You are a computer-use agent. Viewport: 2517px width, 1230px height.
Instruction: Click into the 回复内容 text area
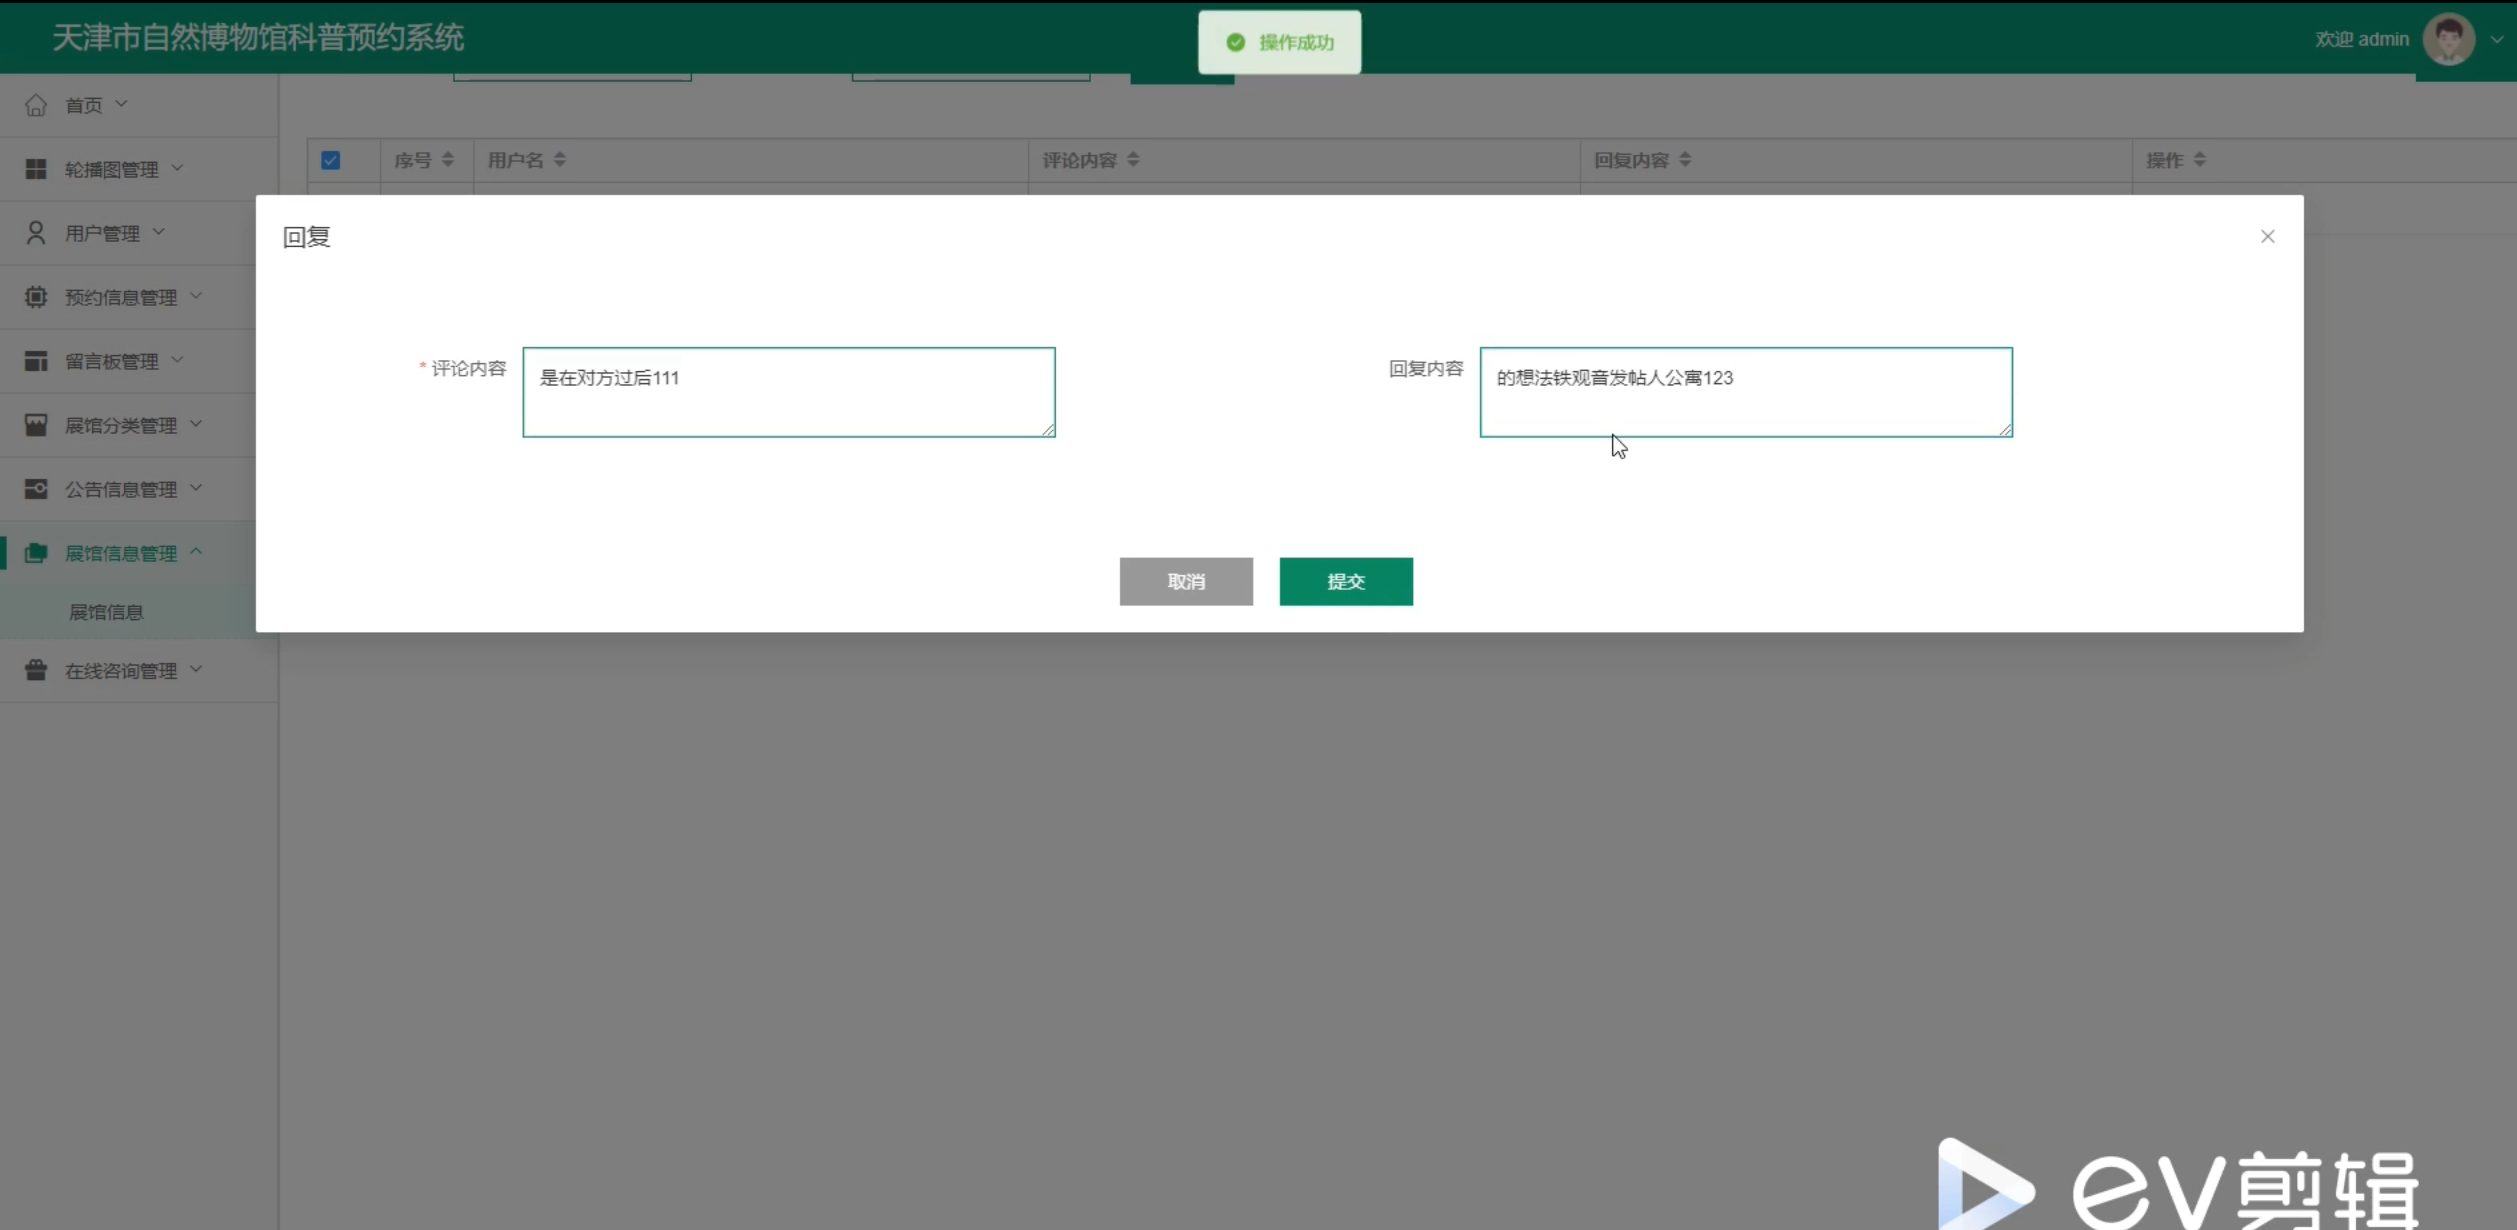tap(1745, 392)
